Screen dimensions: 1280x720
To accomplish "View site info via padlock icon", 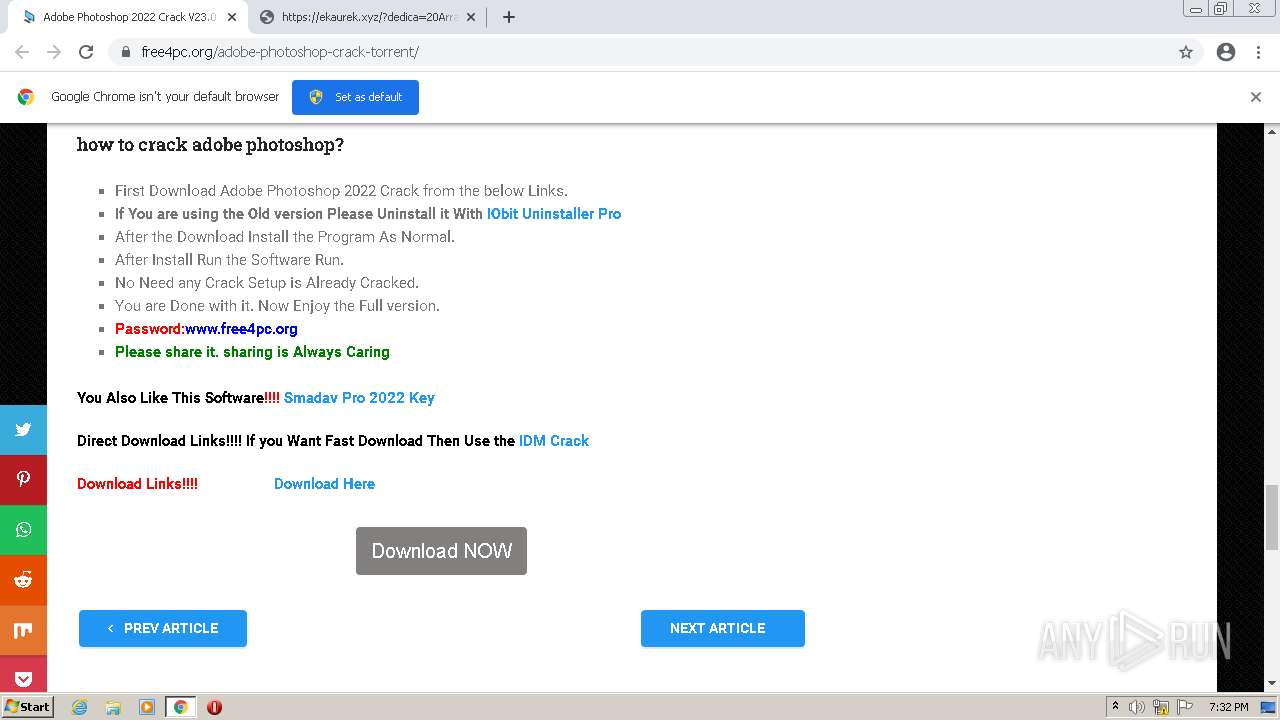I will [x=125, y=52].
